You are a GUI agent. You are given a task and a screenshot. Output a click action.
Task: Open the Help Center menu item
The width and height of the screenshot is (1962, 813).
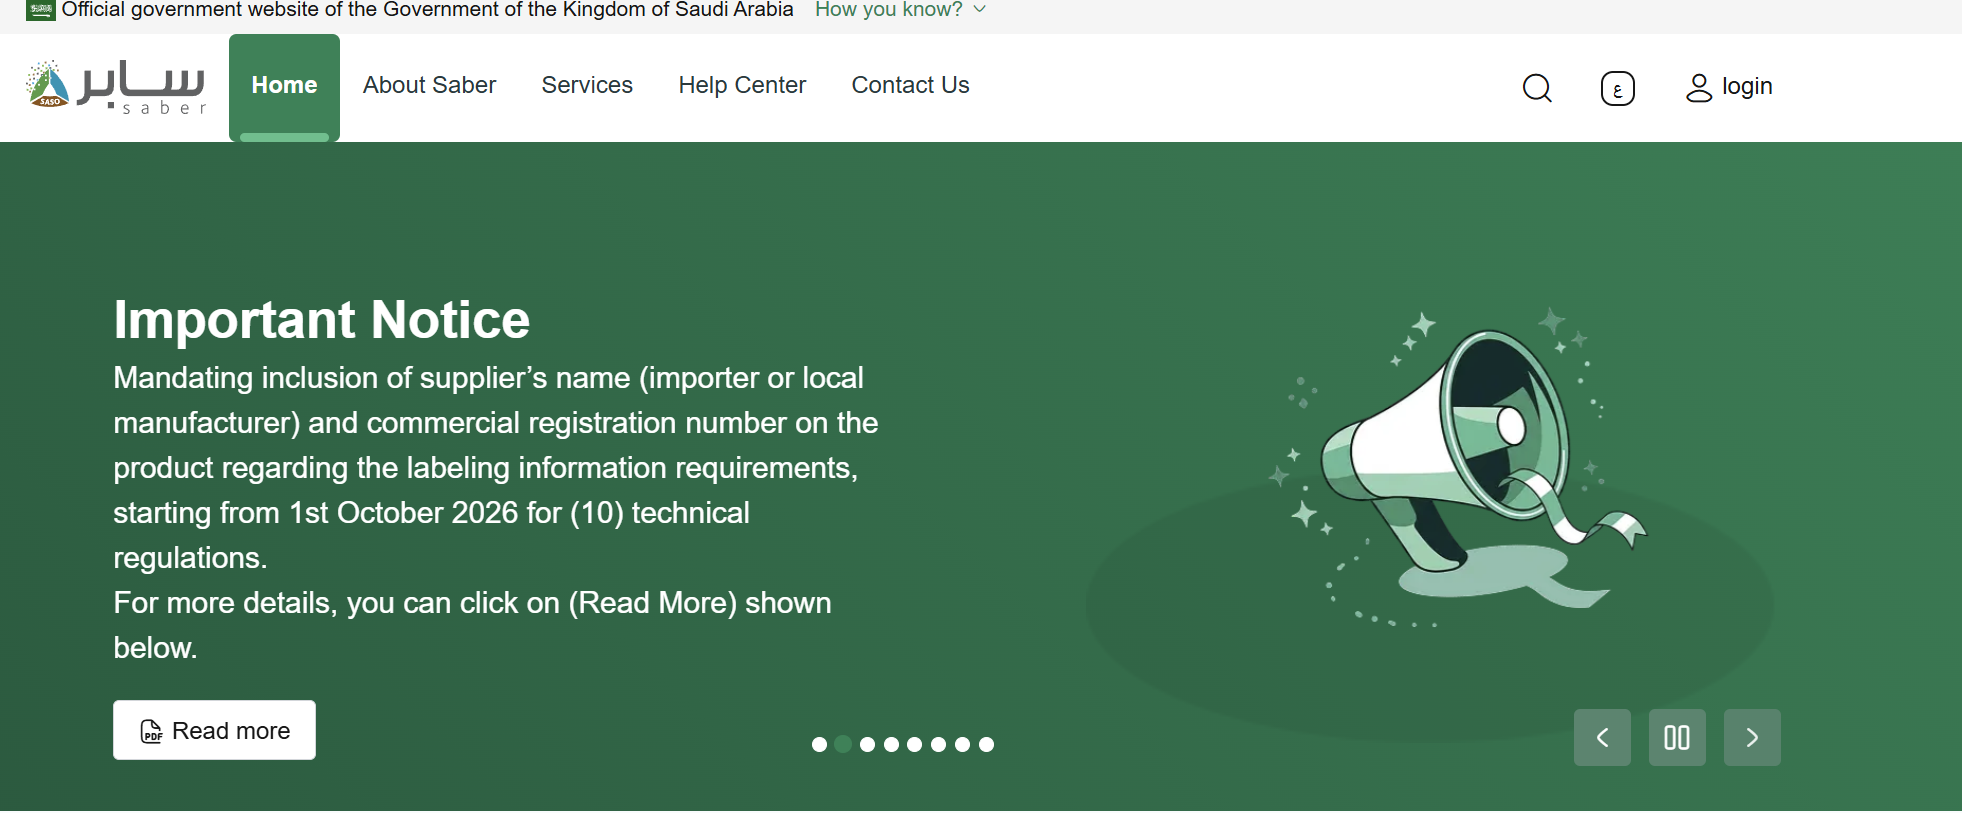pyautogui.click(x=742, y=85)
